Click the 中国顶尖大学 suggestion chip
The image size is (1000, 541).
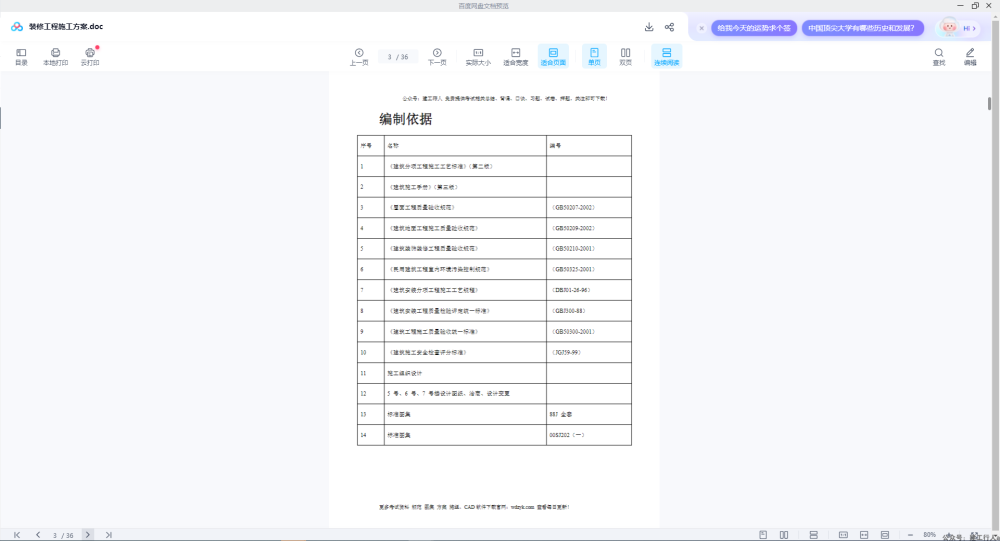click(x=862, y=28)
